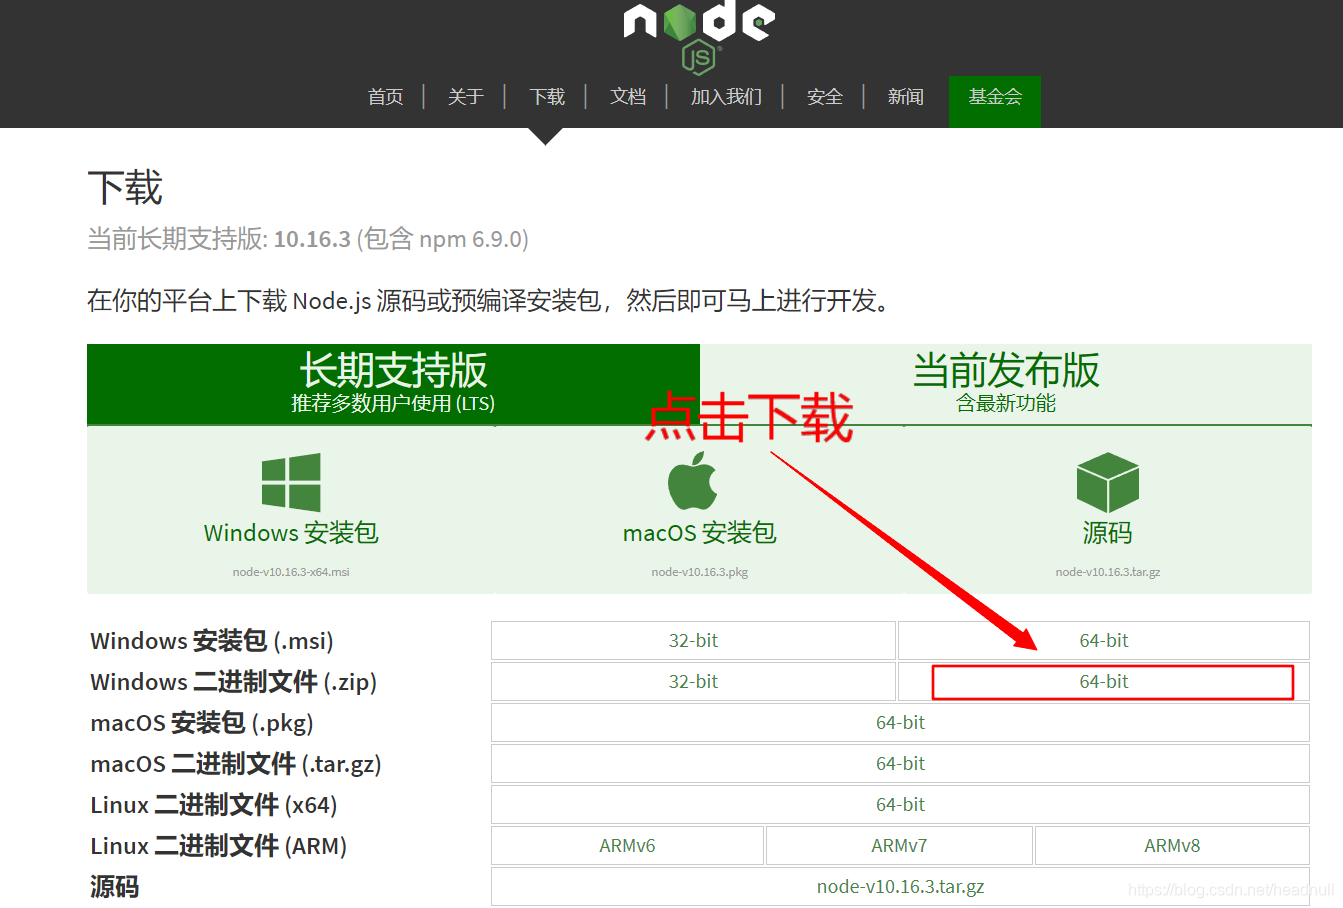The width and height of the screenshot is (1343, 908).
Task: Click the Windows 安装包 link
Action: coord(291,533)
